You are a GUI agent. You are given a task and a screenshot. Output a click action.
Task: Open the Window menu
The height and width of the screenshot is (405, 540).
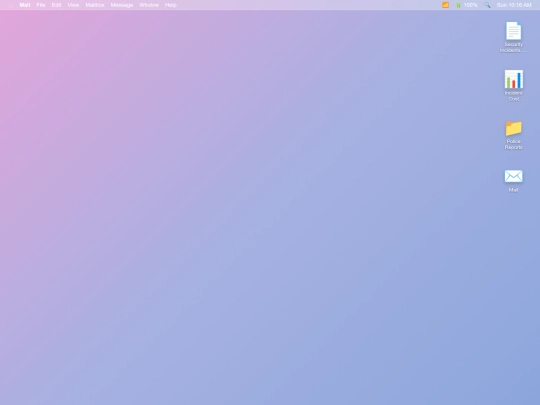149,5
